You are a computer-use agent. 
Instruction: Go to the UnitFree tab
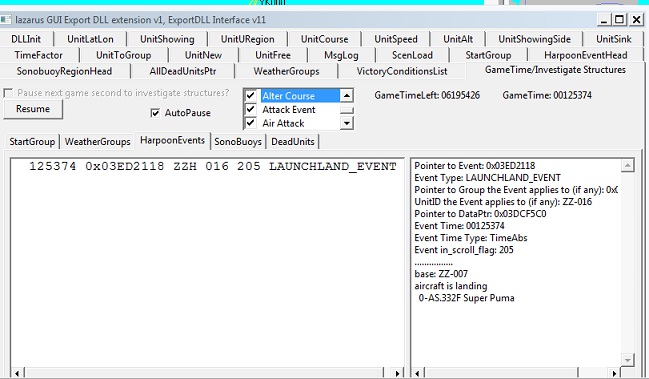273,55
